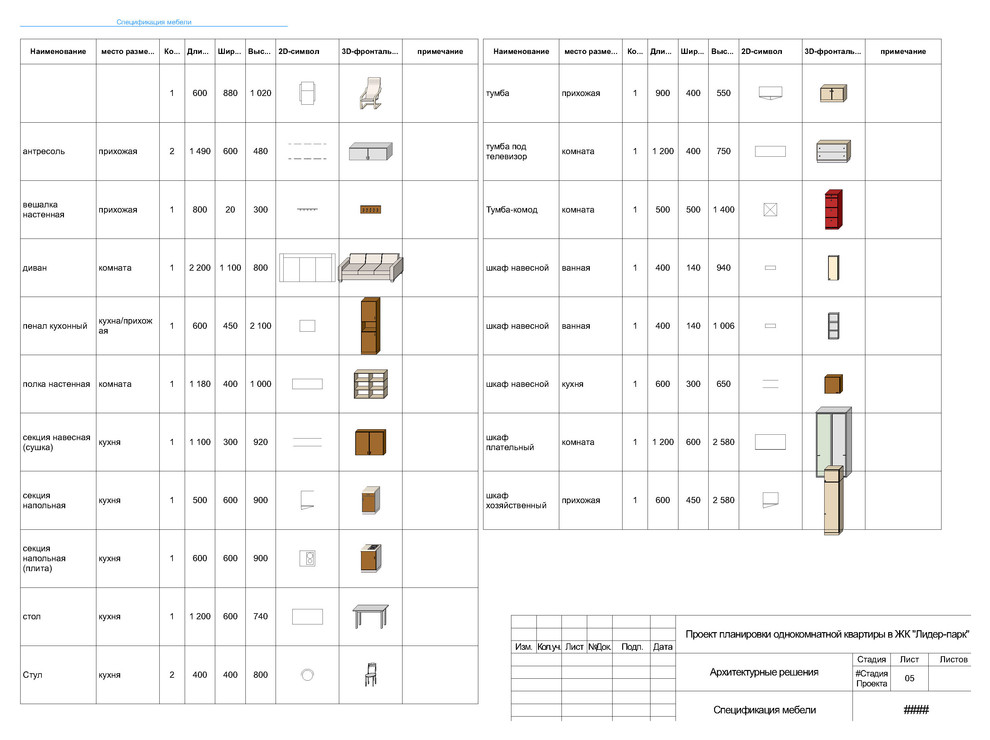Viewport: 990px width, 740px height.
Task: Select the rocking chair 3D image
Action: 370,93
